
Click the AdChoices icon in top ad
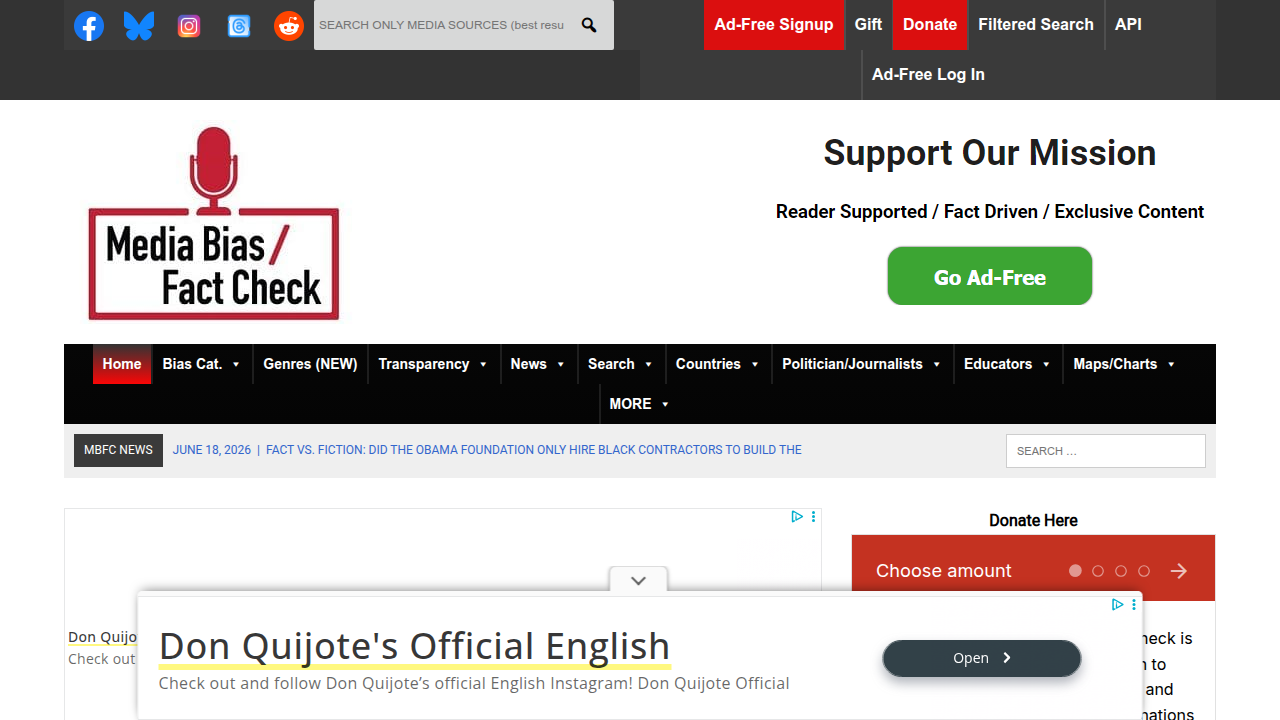coord(797,517)
